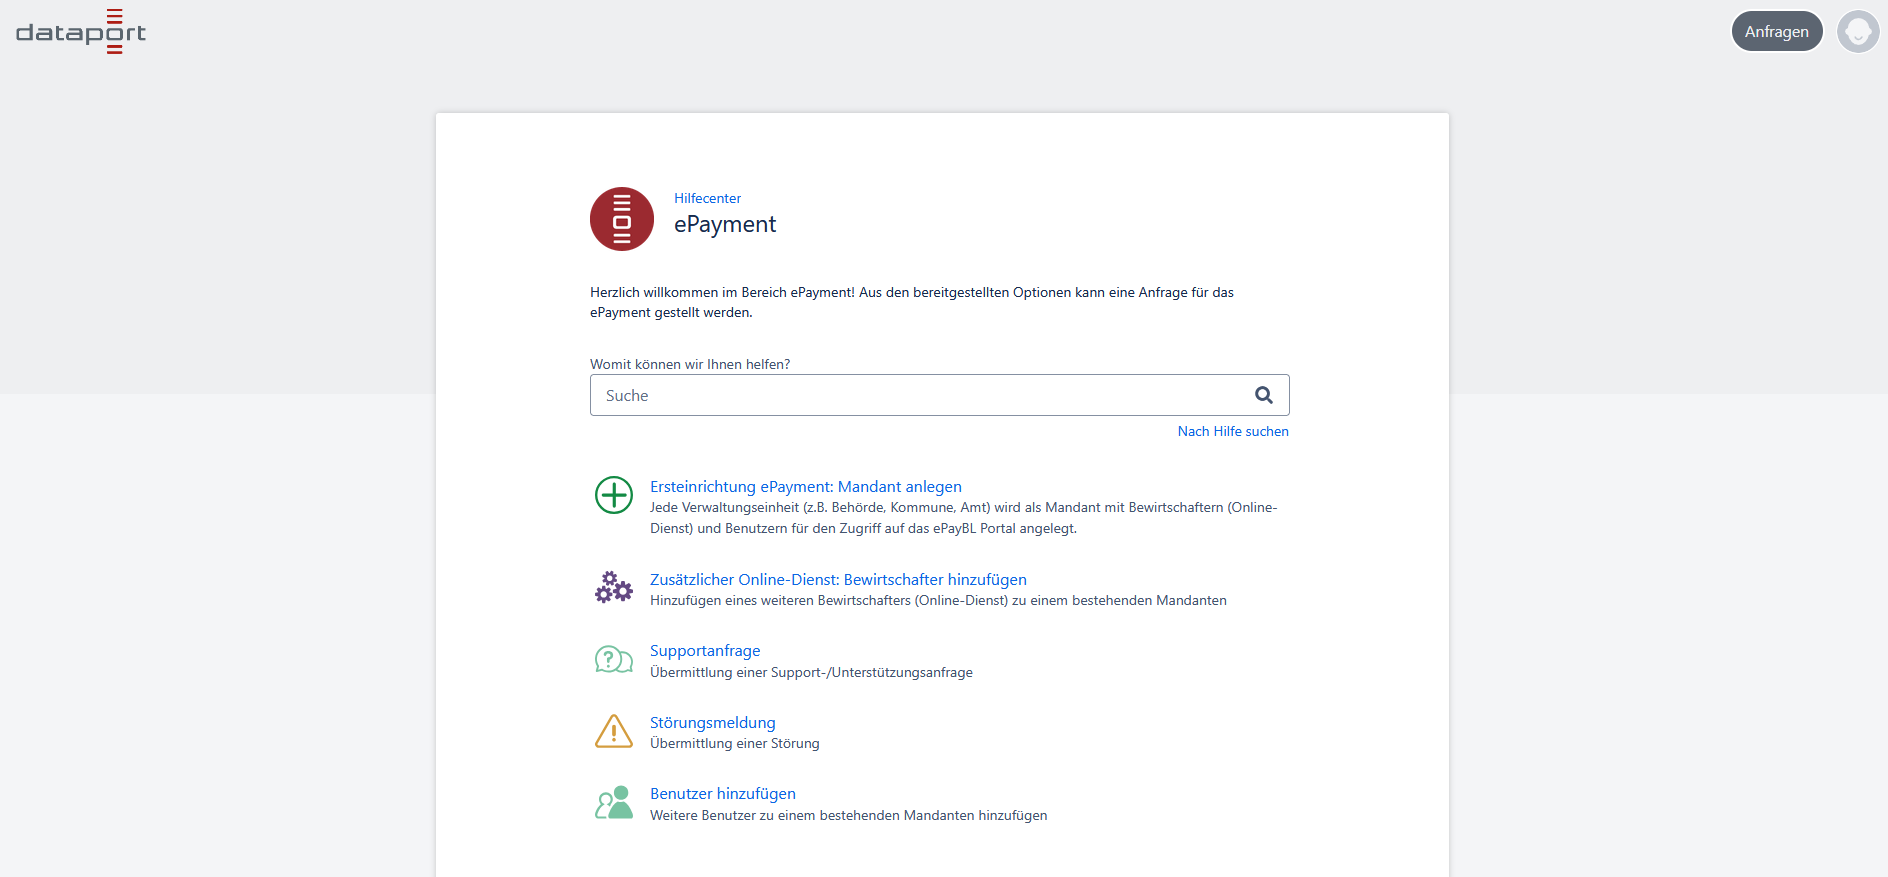Open the Supportanfrage request type
Screen dimensions: 1888x877
tap(705, 650)
